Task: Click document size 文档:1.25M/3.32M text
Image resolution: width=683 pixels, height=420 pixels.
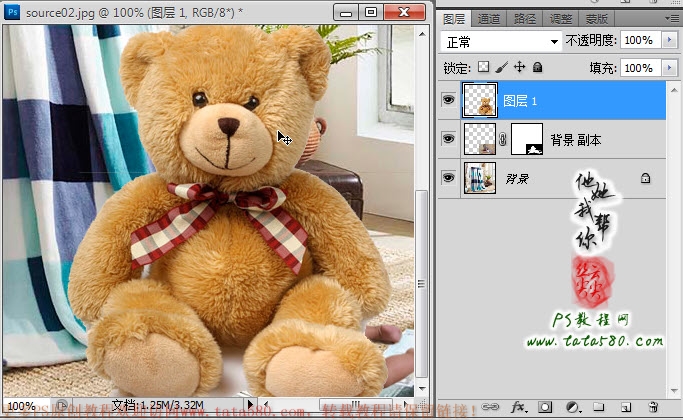Action: pyautogui.click(x=158, y=405)
